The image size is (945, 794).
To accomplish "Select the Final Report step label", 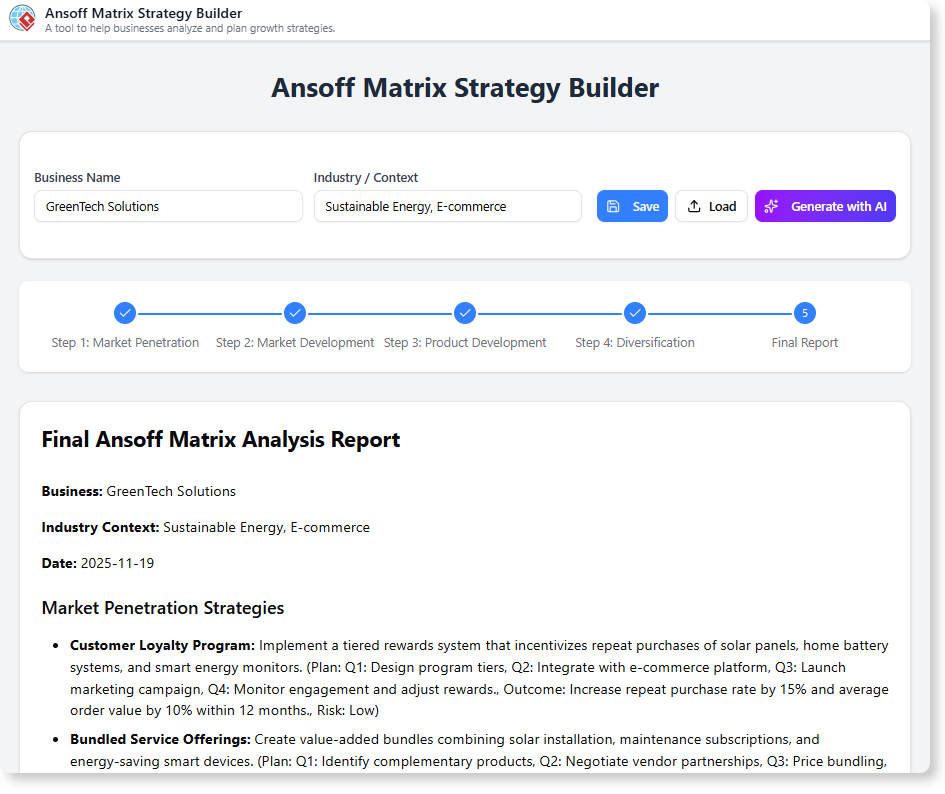I will tap(804, 342).
